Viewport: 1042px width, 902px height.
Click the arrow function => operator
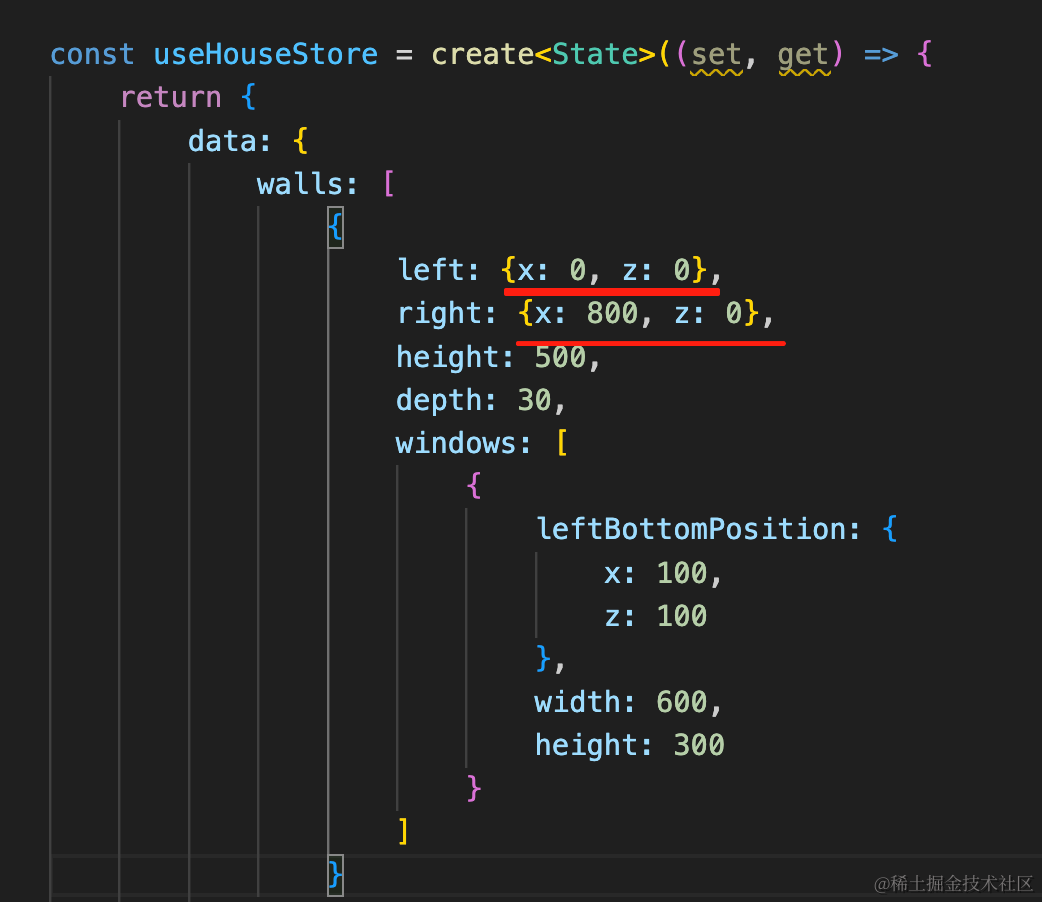coord(881,54)
